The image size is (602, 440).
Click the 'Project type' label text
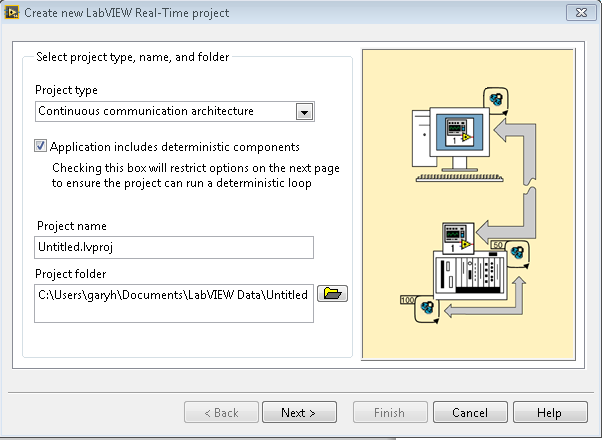pos(66,90)
